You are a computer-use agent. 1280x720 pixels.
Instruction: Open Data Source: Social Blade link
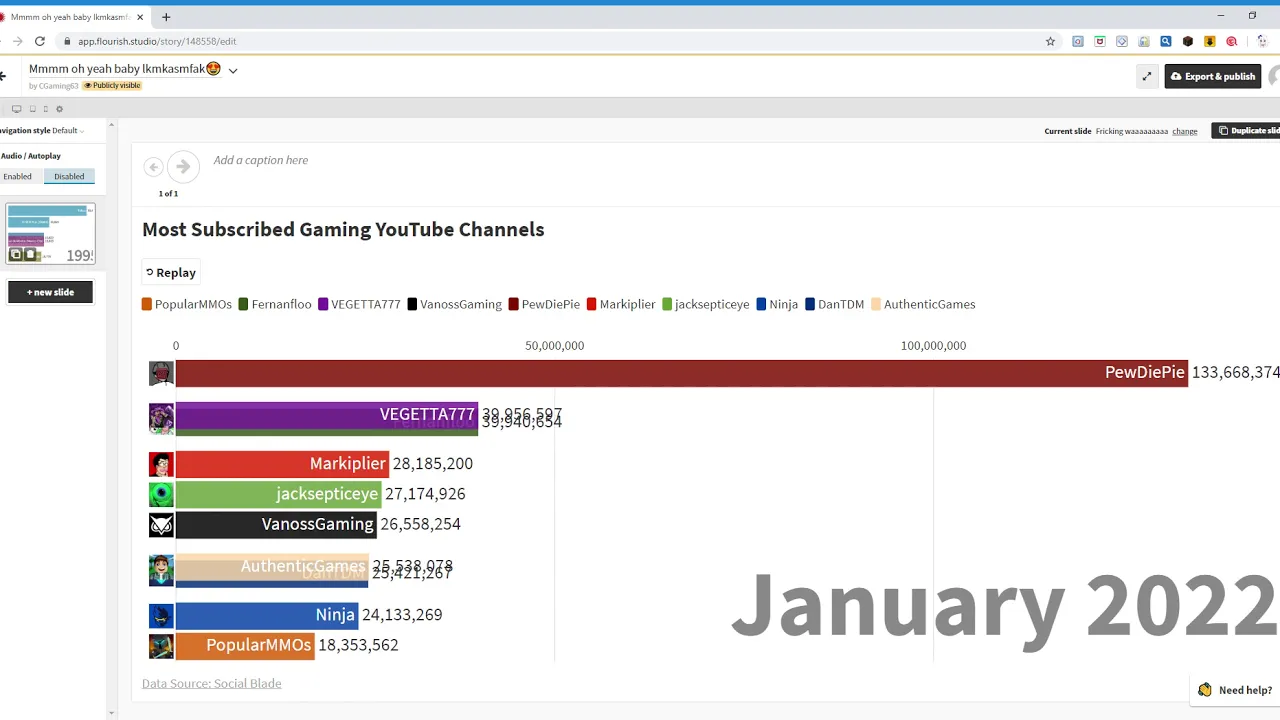[211, 684]
